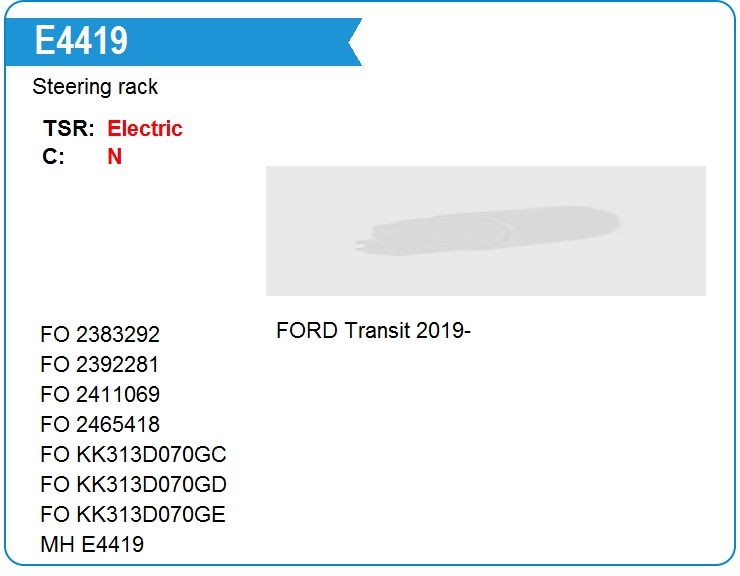Open the faded steering rack product image
Viewport: 740px width, 576px height.
click(x=485, y=231)
